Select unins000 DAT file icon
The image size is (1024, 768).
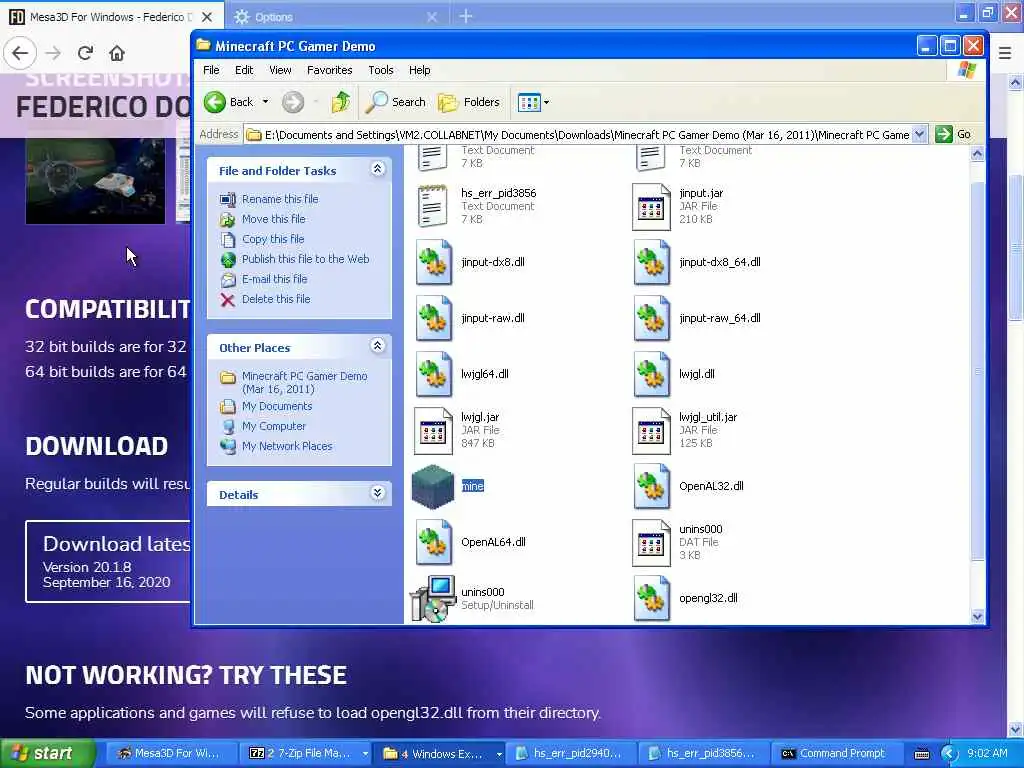coord(651,543)
